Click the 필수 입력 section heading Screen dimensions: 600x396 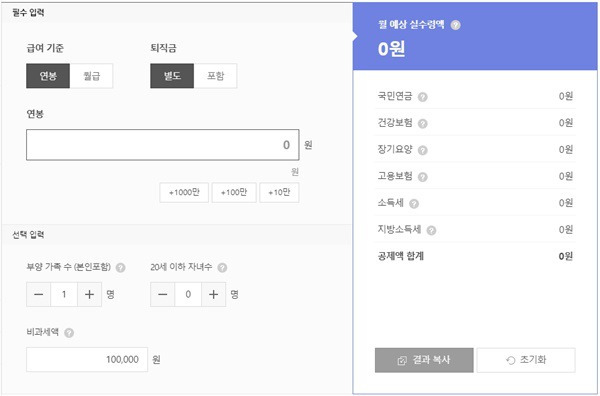[x=28, y=12]
